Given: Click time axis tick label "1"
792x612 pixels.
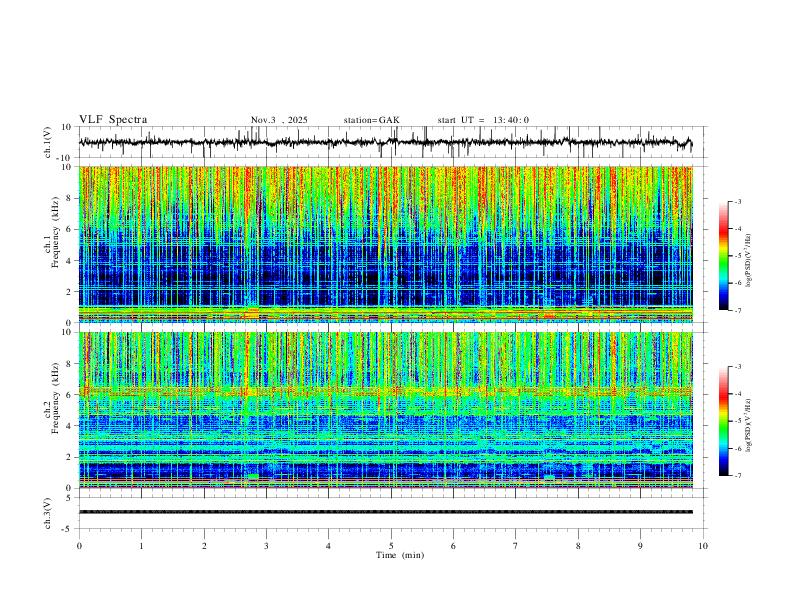Looking at the screenshot, I should pos(141,546).
